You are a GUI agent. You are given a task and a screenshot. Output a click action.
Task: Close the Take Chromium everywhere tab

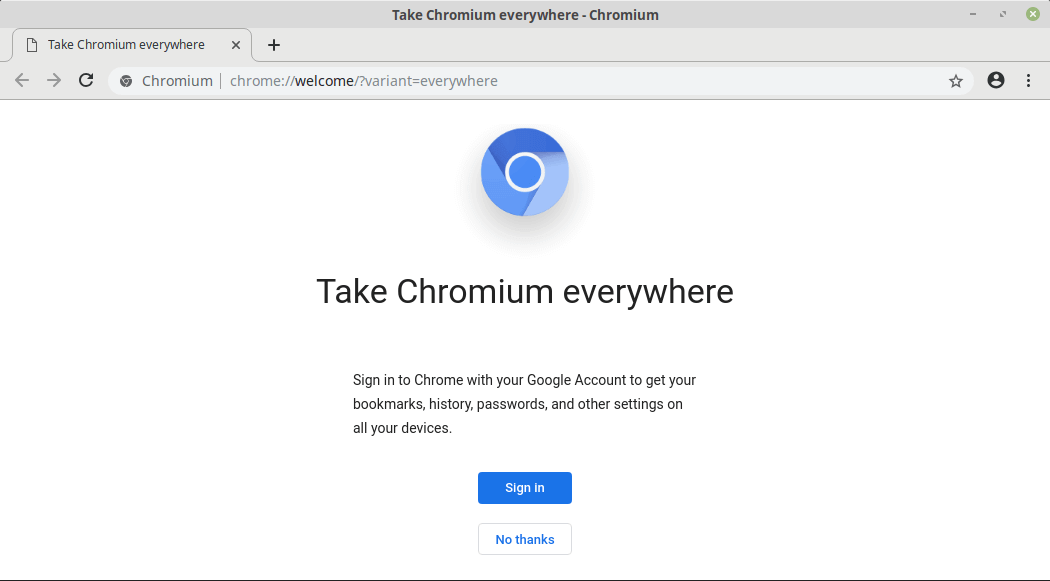pyautogui.click(x=236, y=45)
